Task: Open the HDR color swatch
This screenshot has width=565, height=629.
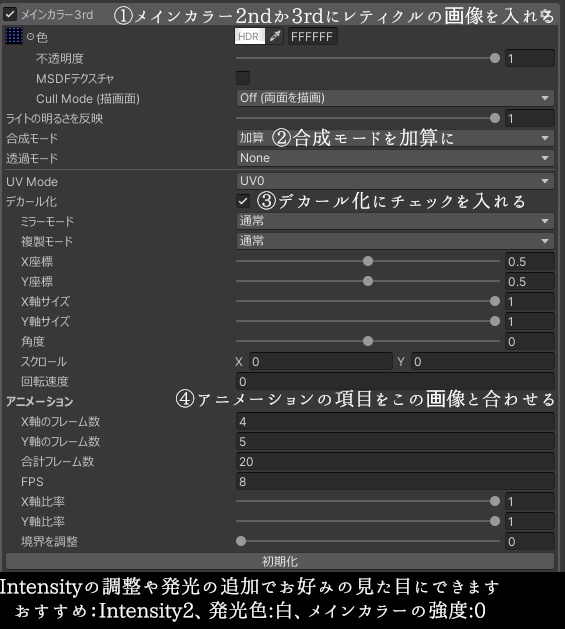Action: pos(250,37)
